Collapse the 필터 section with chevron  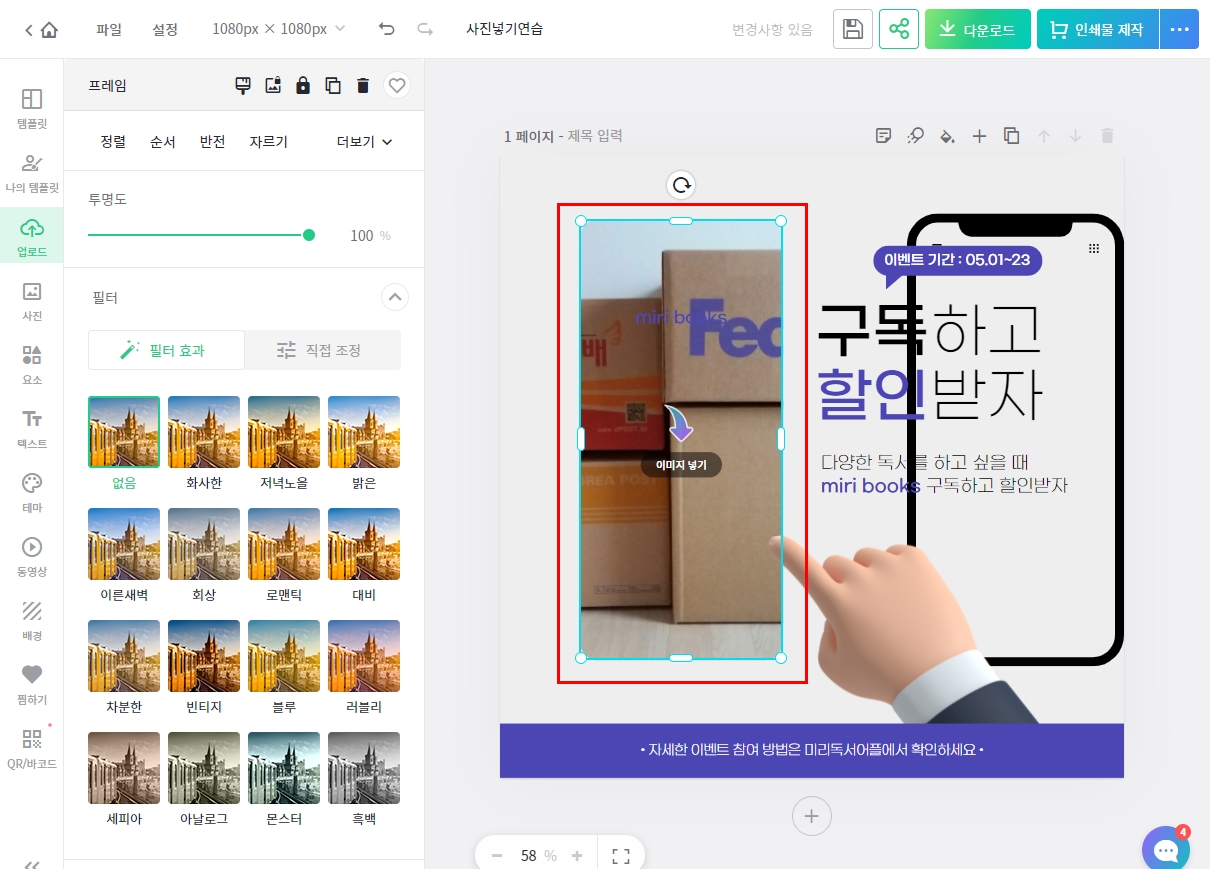click(394, 297)
